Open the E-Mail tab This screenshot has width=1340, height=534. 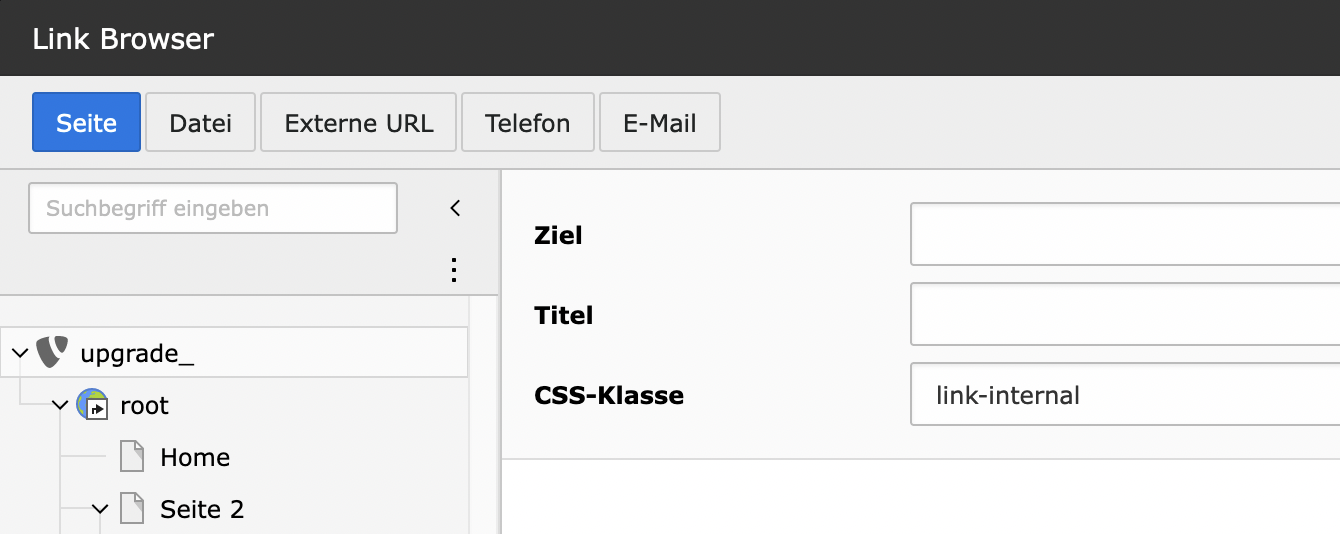[x=660, y=123]
